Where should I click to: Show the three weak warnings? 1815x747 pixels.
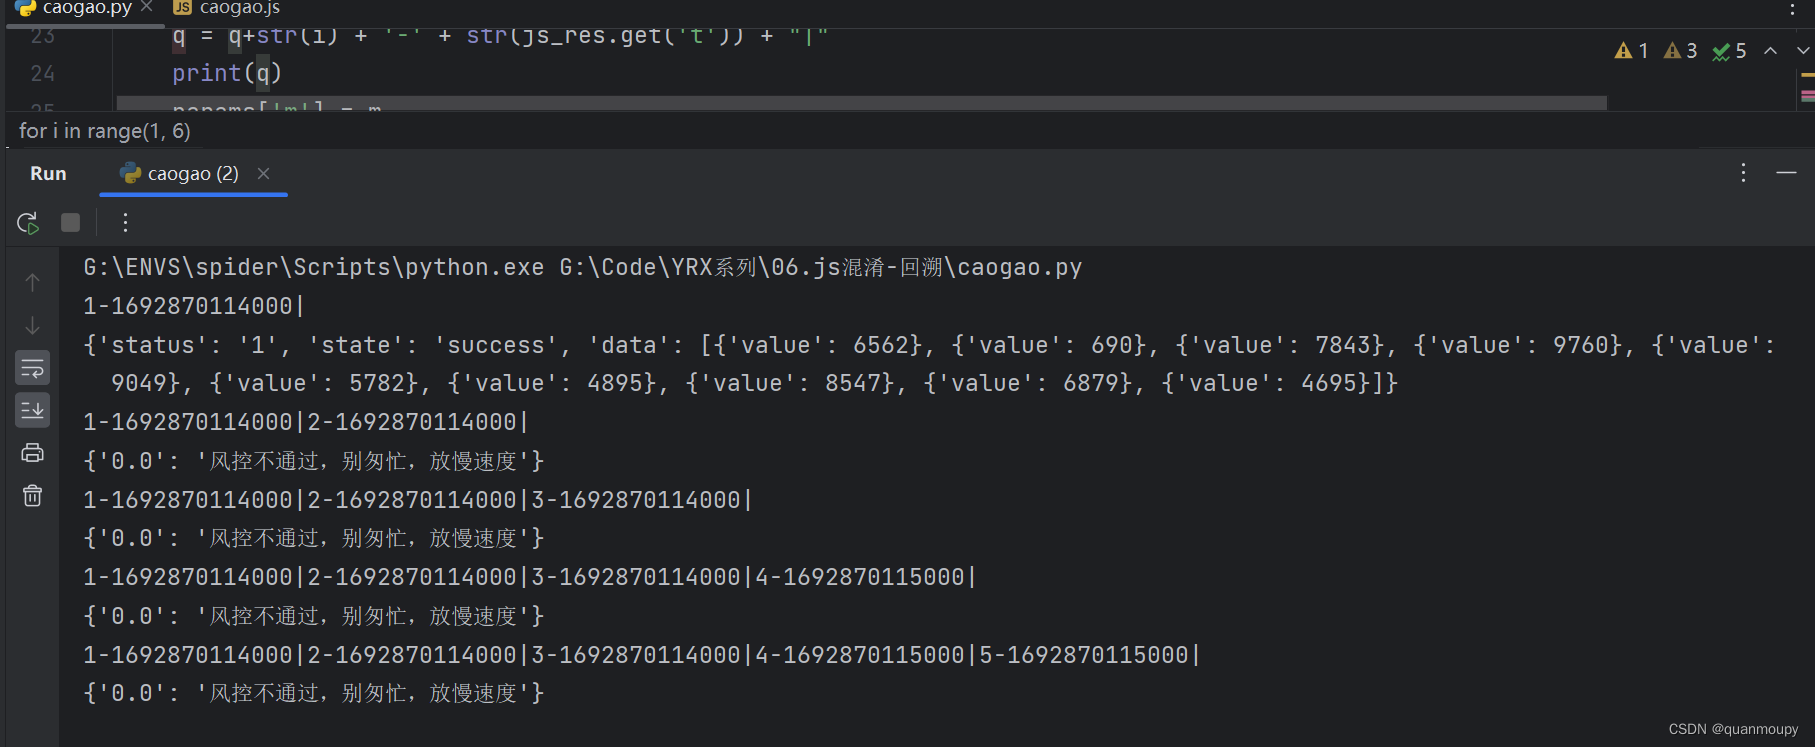pyautogui.click(x=1680, y=51)
